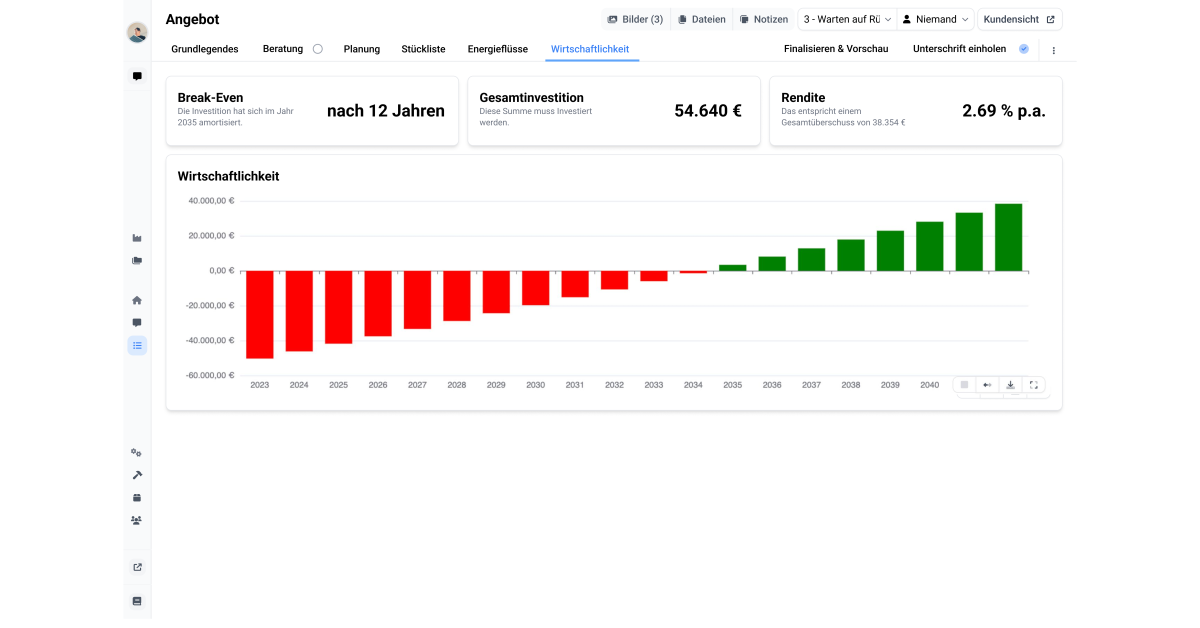1200x628 pixels.
Task: Click the '40.000,00 €' axis label
Action: [211, 201]
